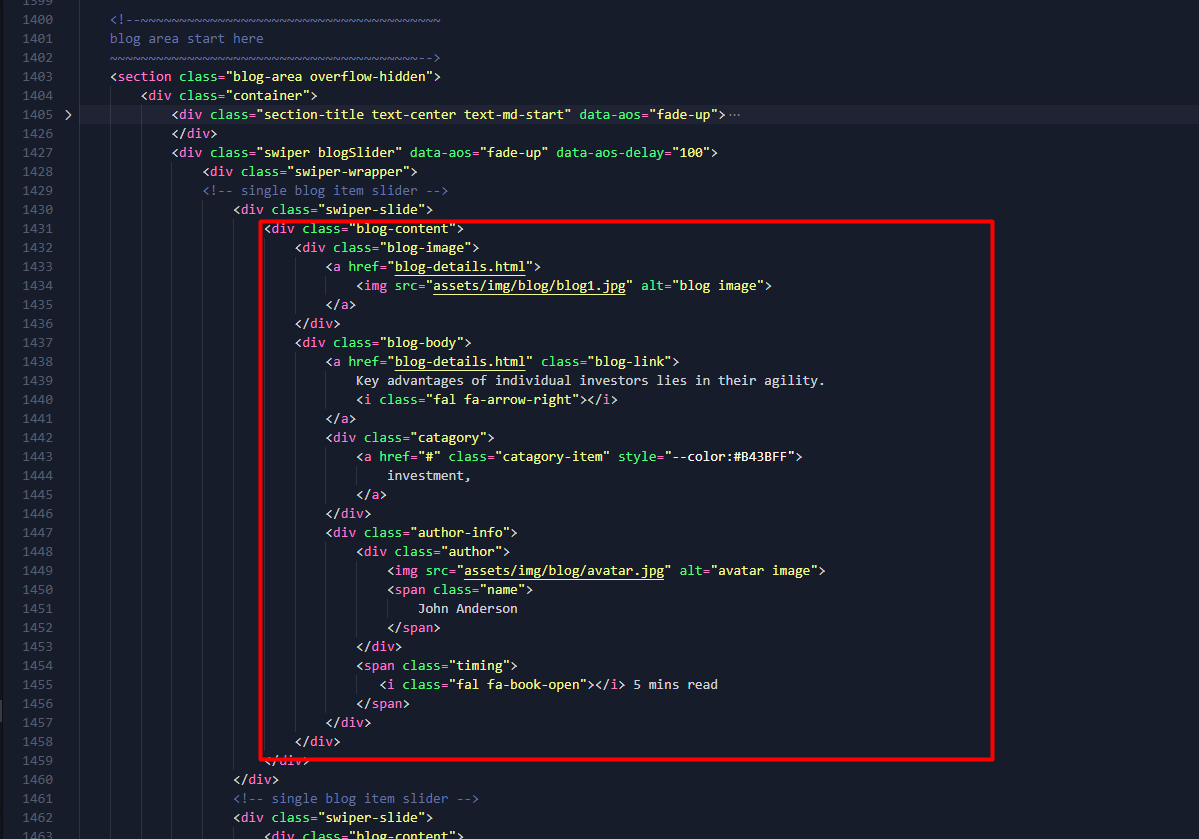The height and width of the screenshot is (839, 1199).
Task: Place cursor on the "investment," text
Action: tap(429, 476)
